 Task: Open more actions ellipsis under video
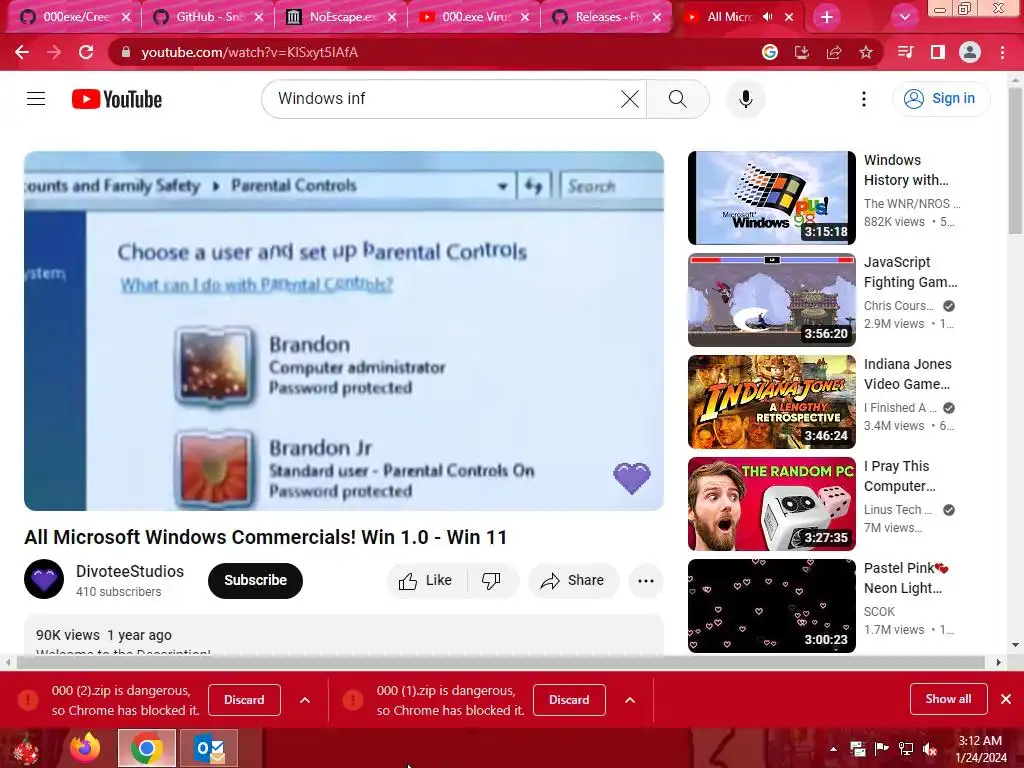[x=646, y=581]
